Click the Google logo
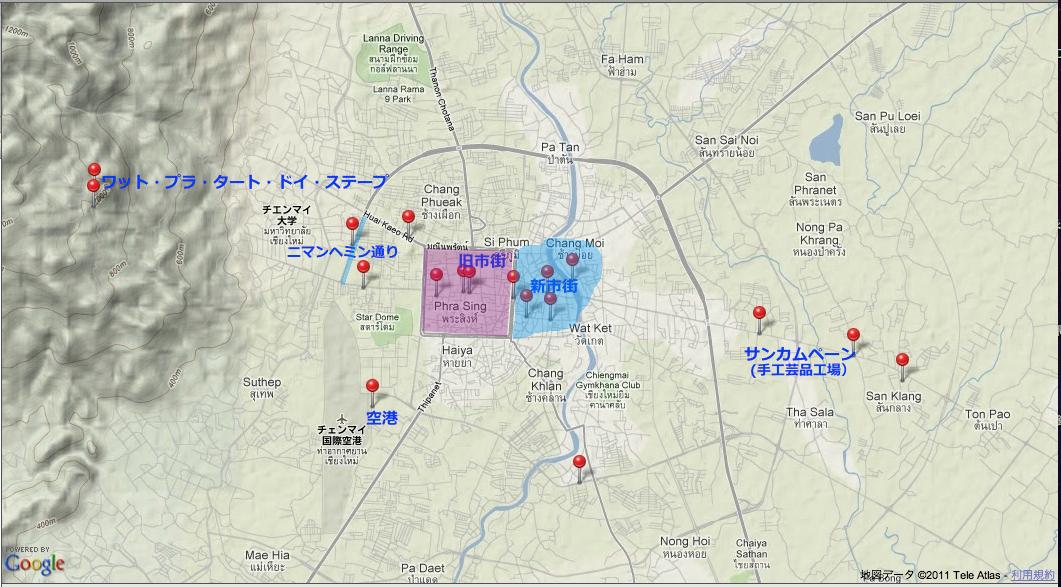The image size is (1061, 587). pyautogui.click(x=34, y=564)
